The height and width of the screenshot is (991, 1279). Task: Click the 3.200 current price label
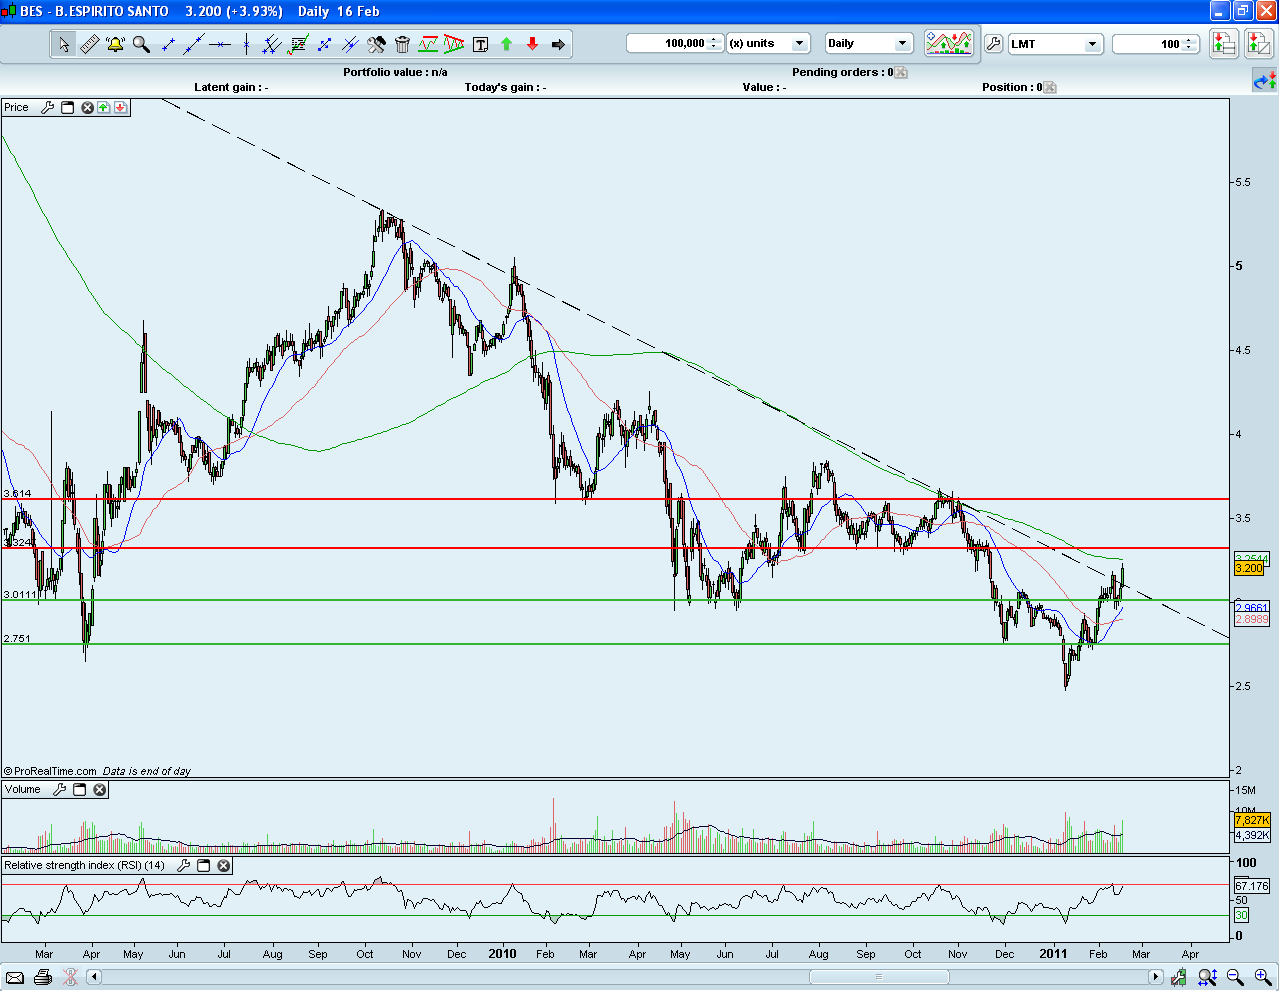(x=1250, y=568)
